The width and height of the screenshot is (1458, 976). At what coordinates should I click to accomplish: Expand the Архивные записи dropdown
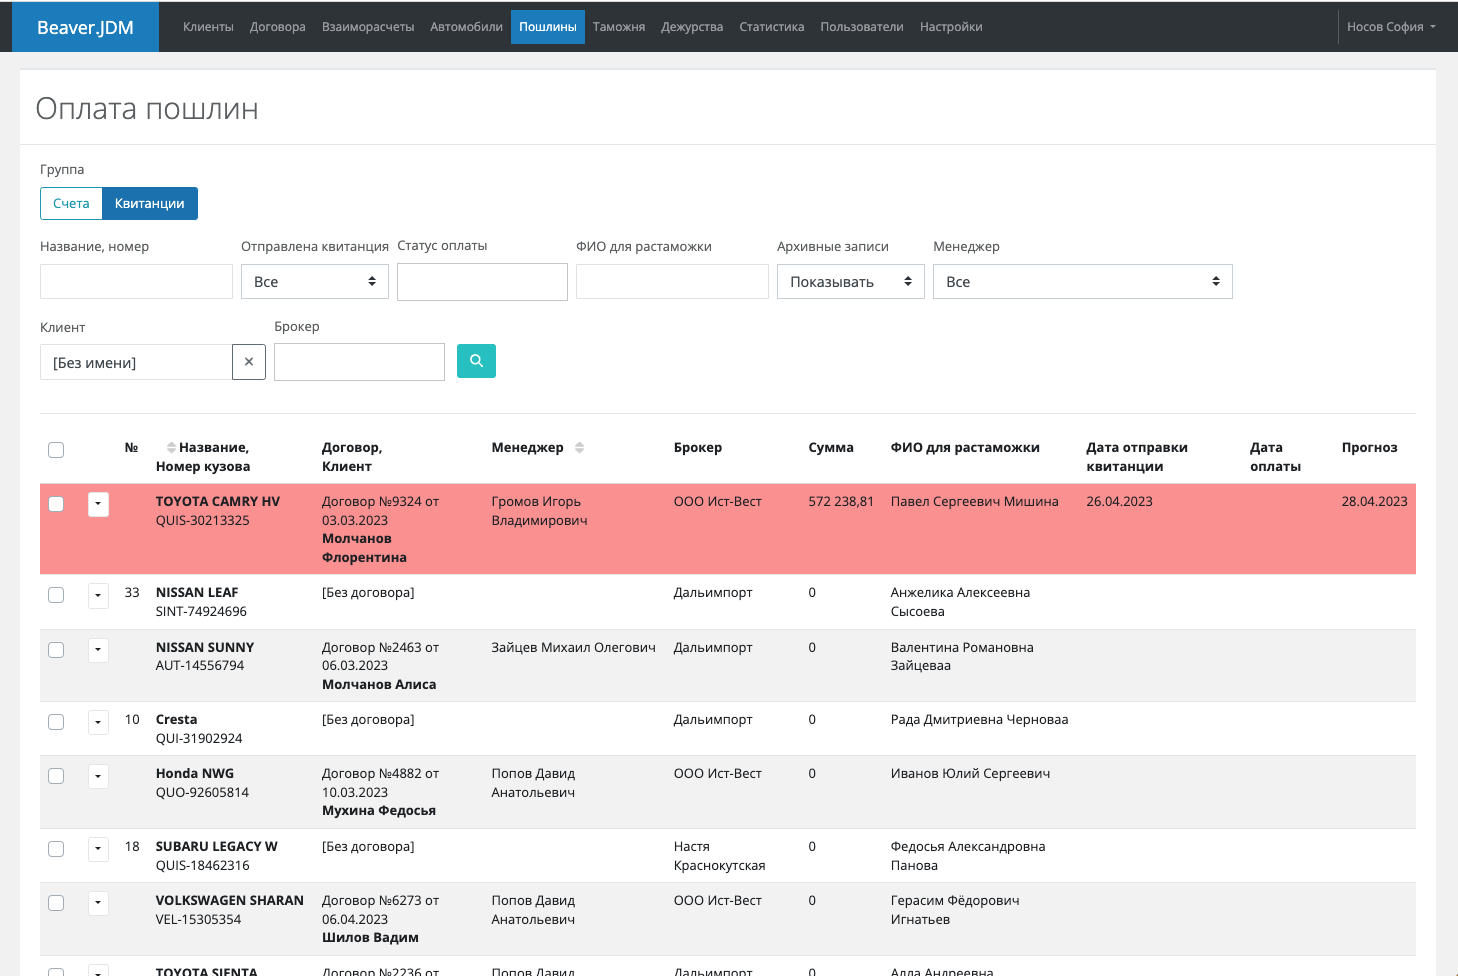850,282
